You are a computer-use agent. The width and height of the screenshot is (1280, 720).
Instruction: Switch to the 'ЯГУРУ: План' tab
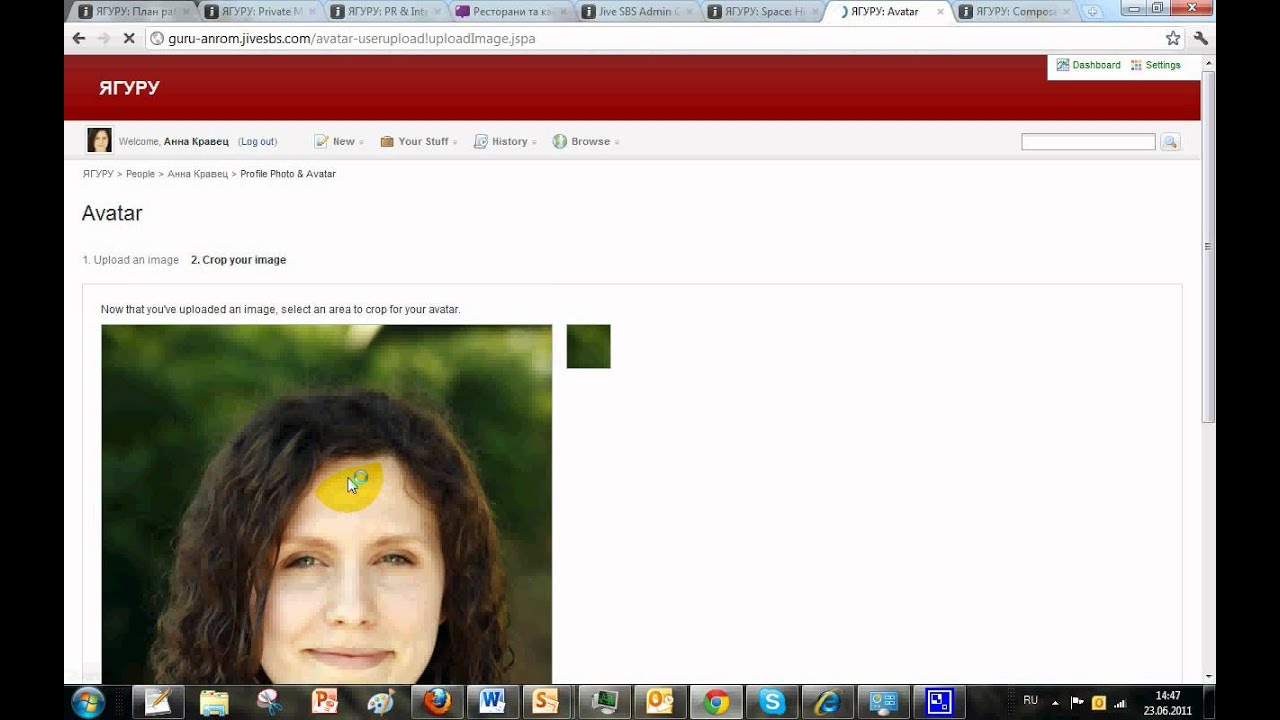pos(132,12)
